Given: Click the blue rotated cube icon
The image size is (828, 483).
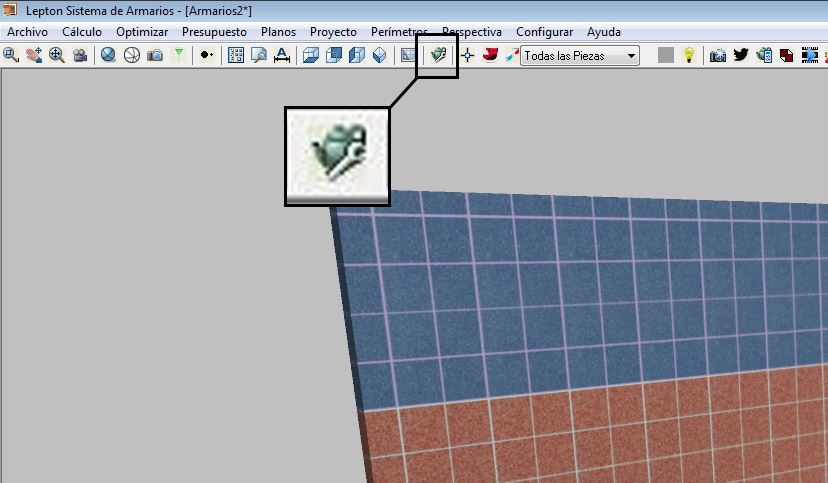Looking at the screenshot, I should (379, 55).
